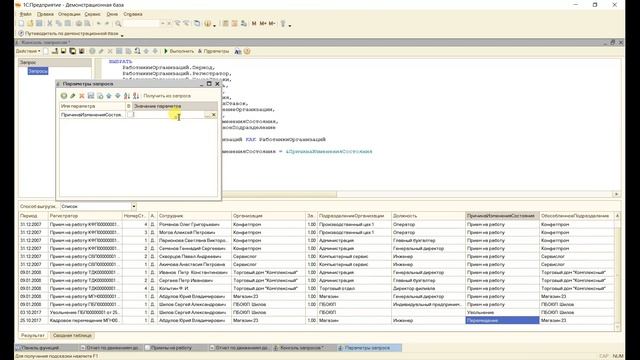Open the Окна menu
The height and width of the screenshot is (360, 640).
pyautogui.click(x=112, y=14)
